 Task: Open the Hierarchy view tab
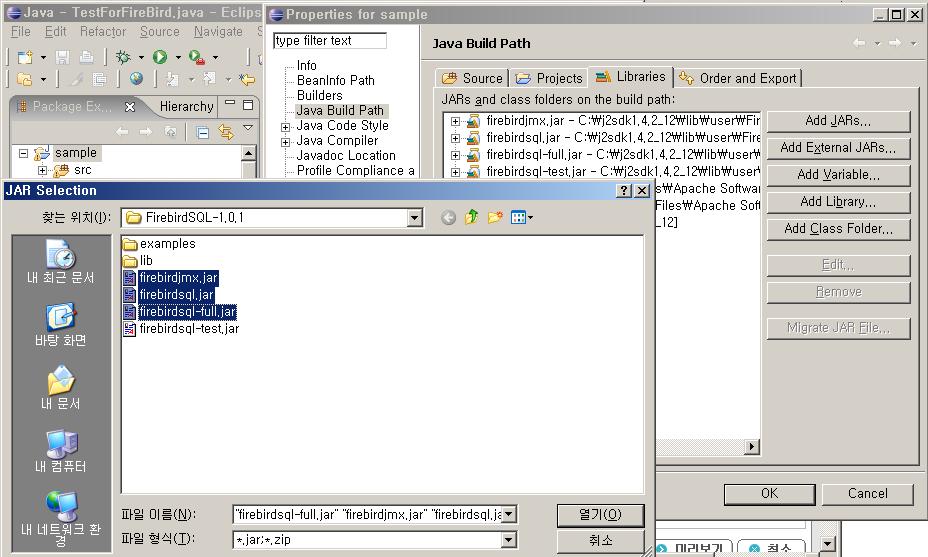(186, 107)
